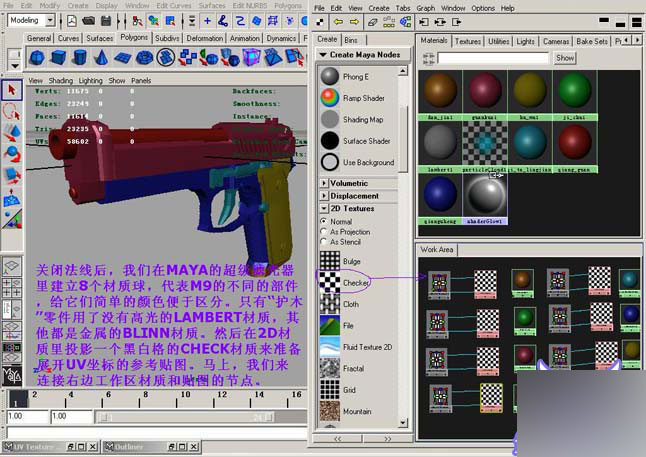
Task: Switch to the Lights tab in Hypershade
Action: (525, 41)
